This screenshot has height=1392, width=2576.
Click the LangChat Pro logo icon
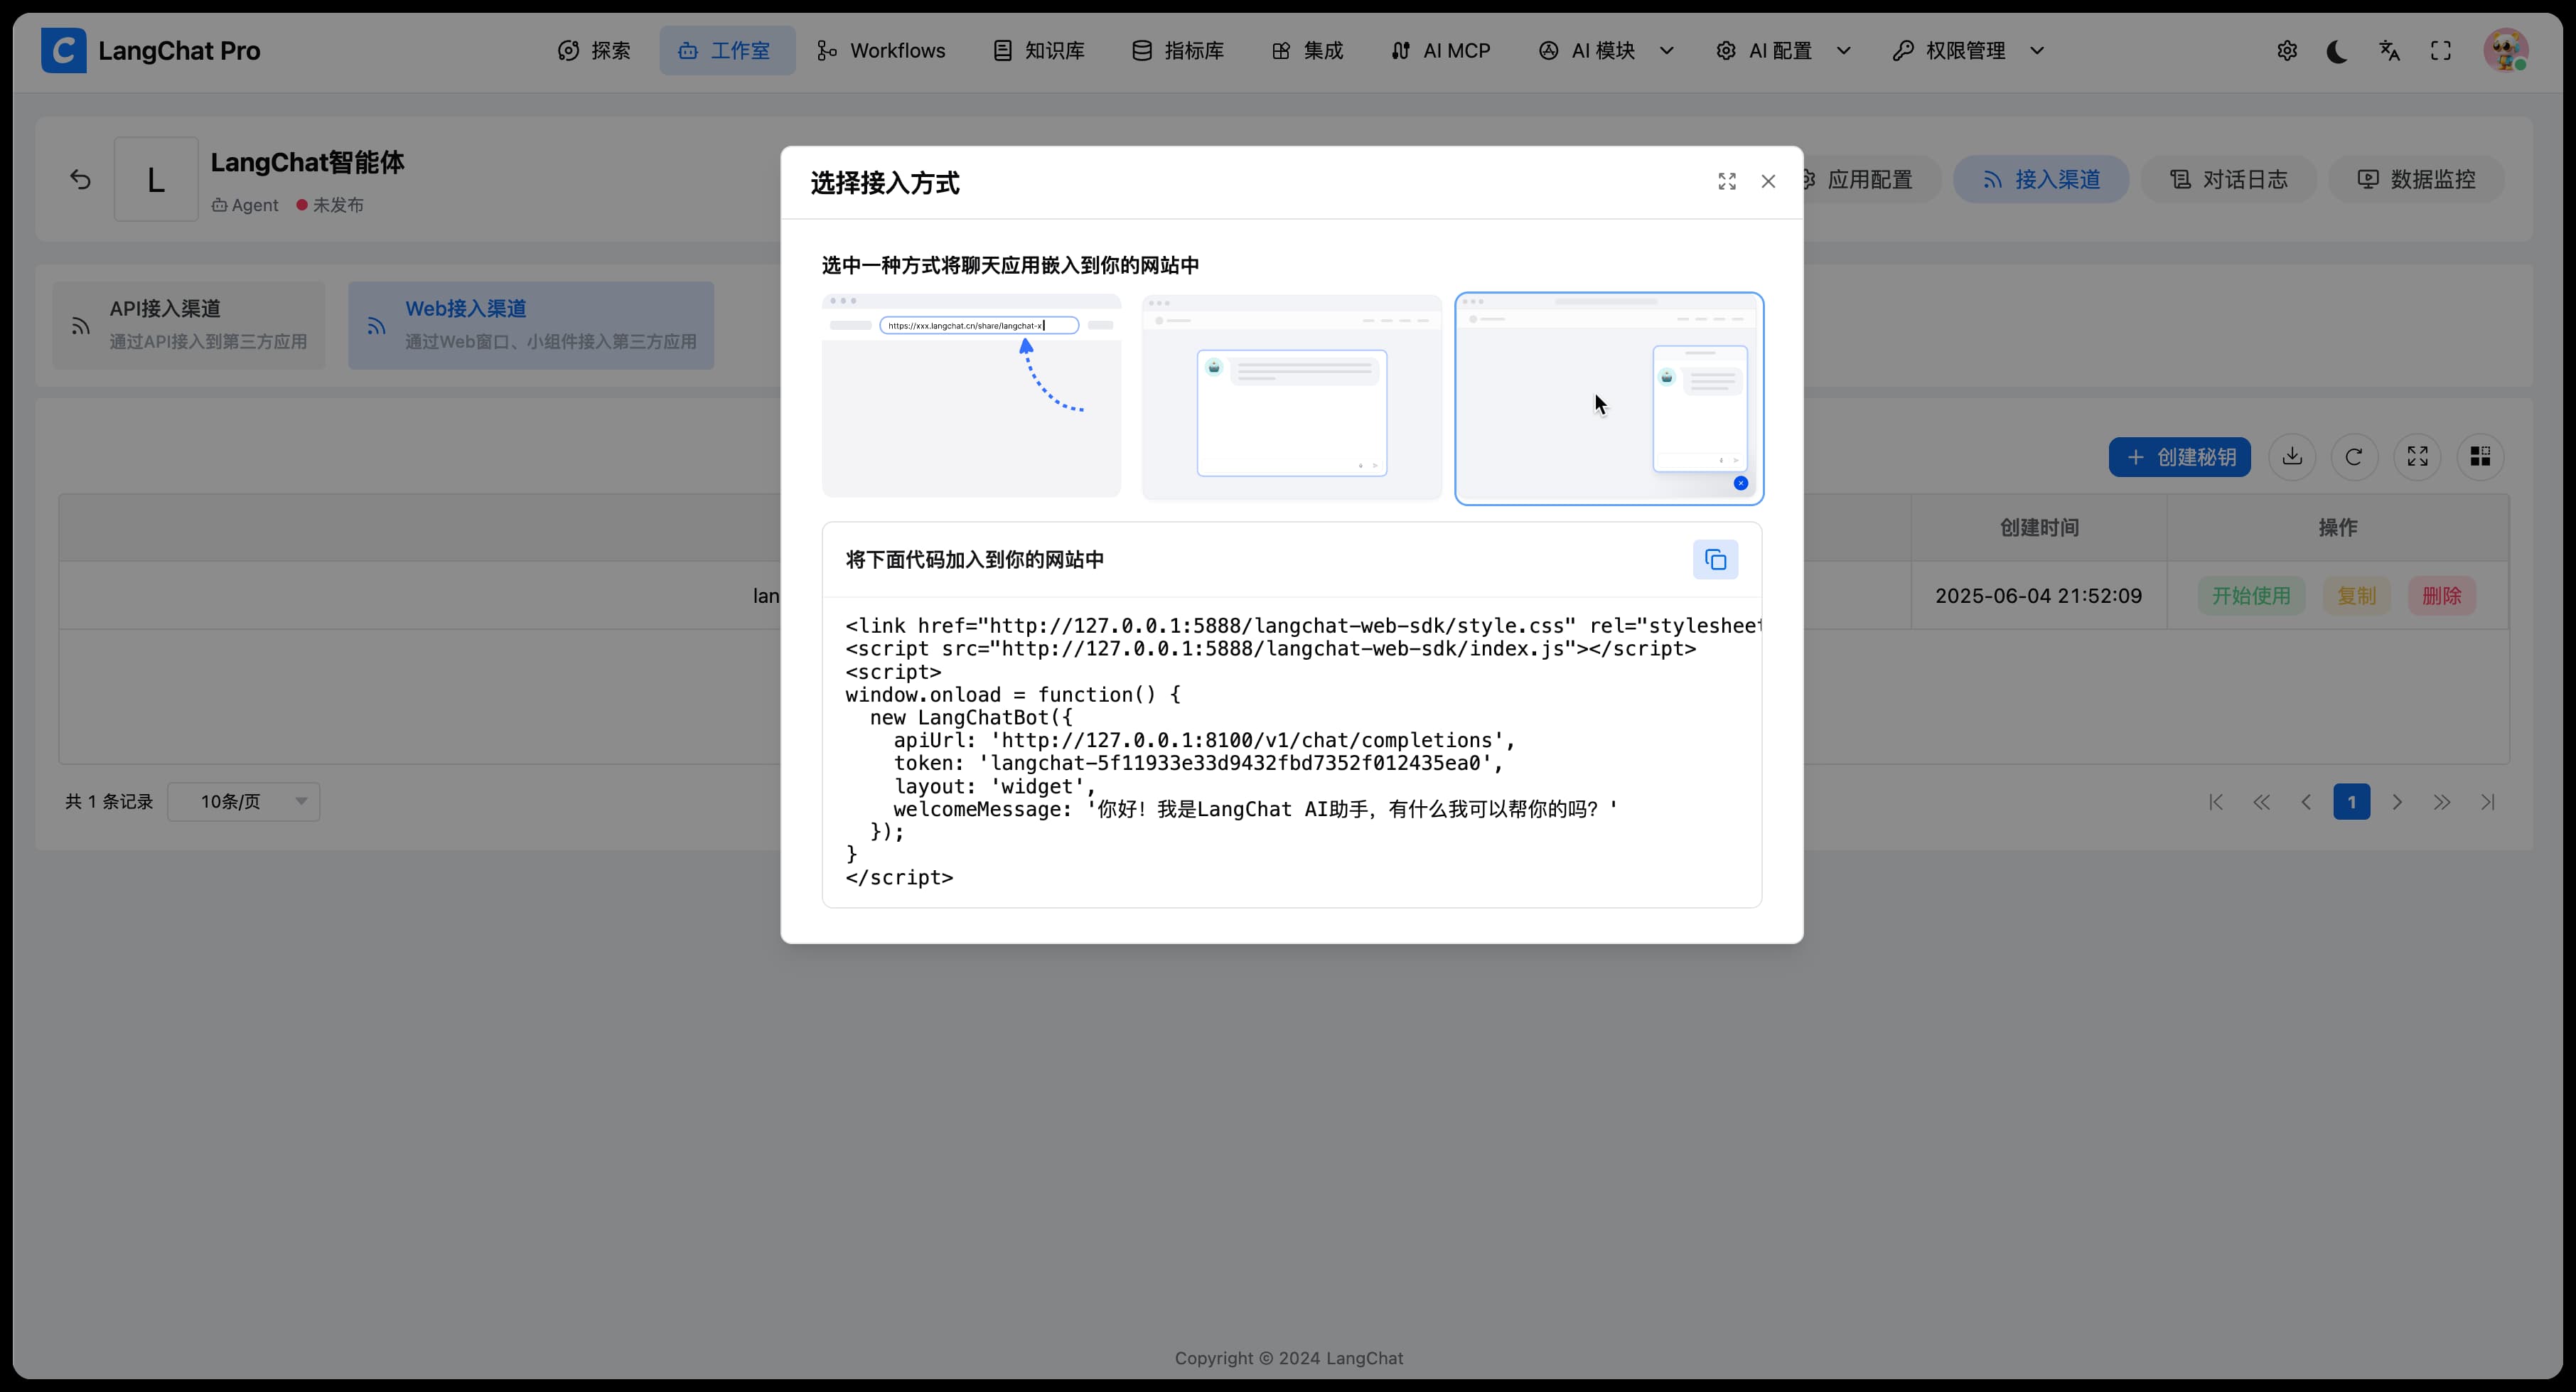point(63,50)
